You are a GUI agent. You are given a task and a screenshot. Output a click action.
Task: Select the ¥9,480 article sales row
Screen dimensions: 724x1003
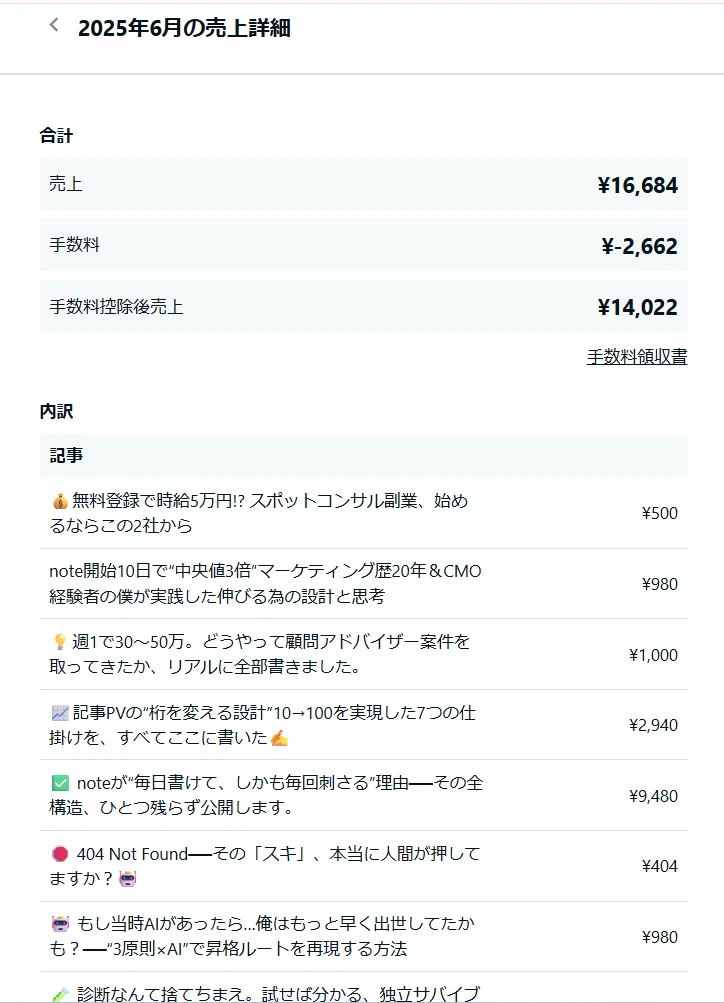364,796
